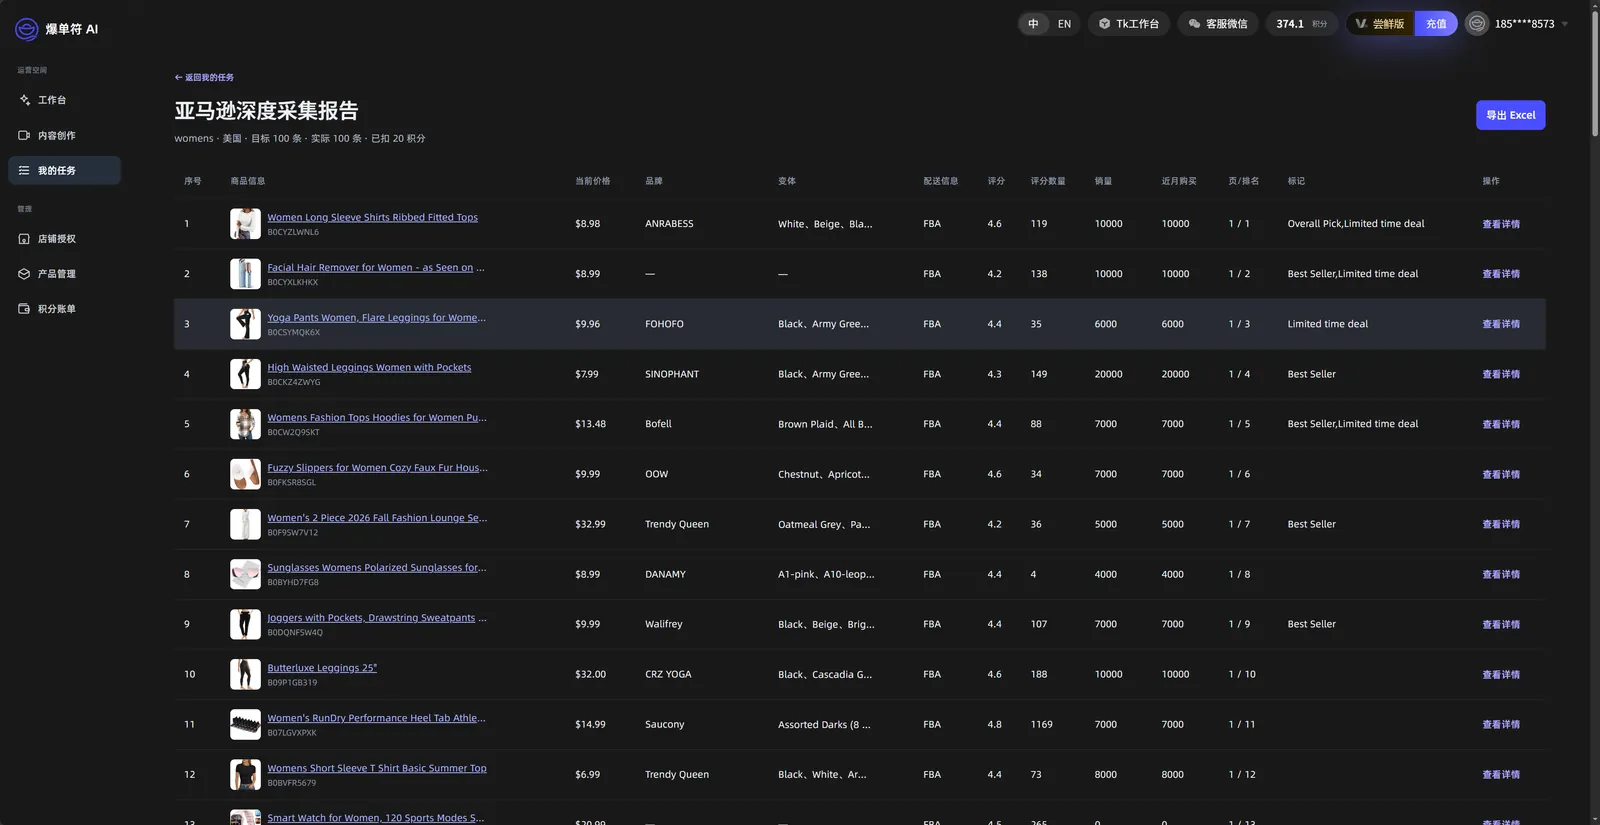Click thumbnail of Joggers with Pockets
The image size is (1600, 825).
[245, 624]
